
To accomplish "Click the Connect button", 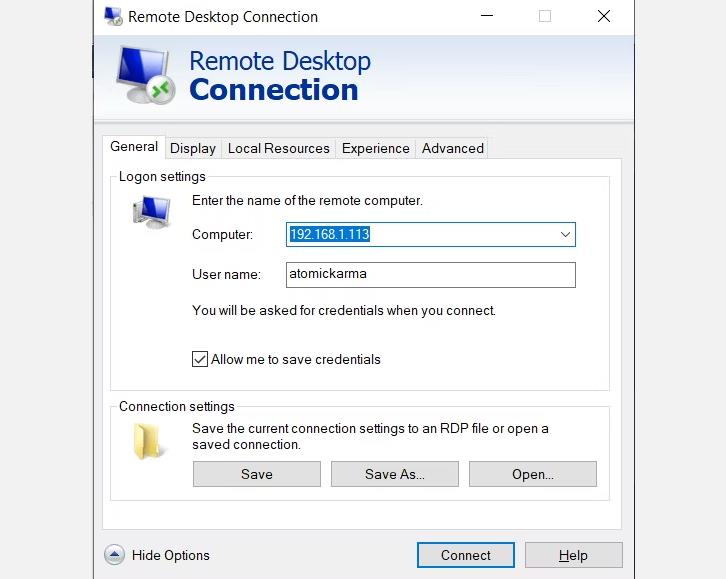I will click(465, 555).
